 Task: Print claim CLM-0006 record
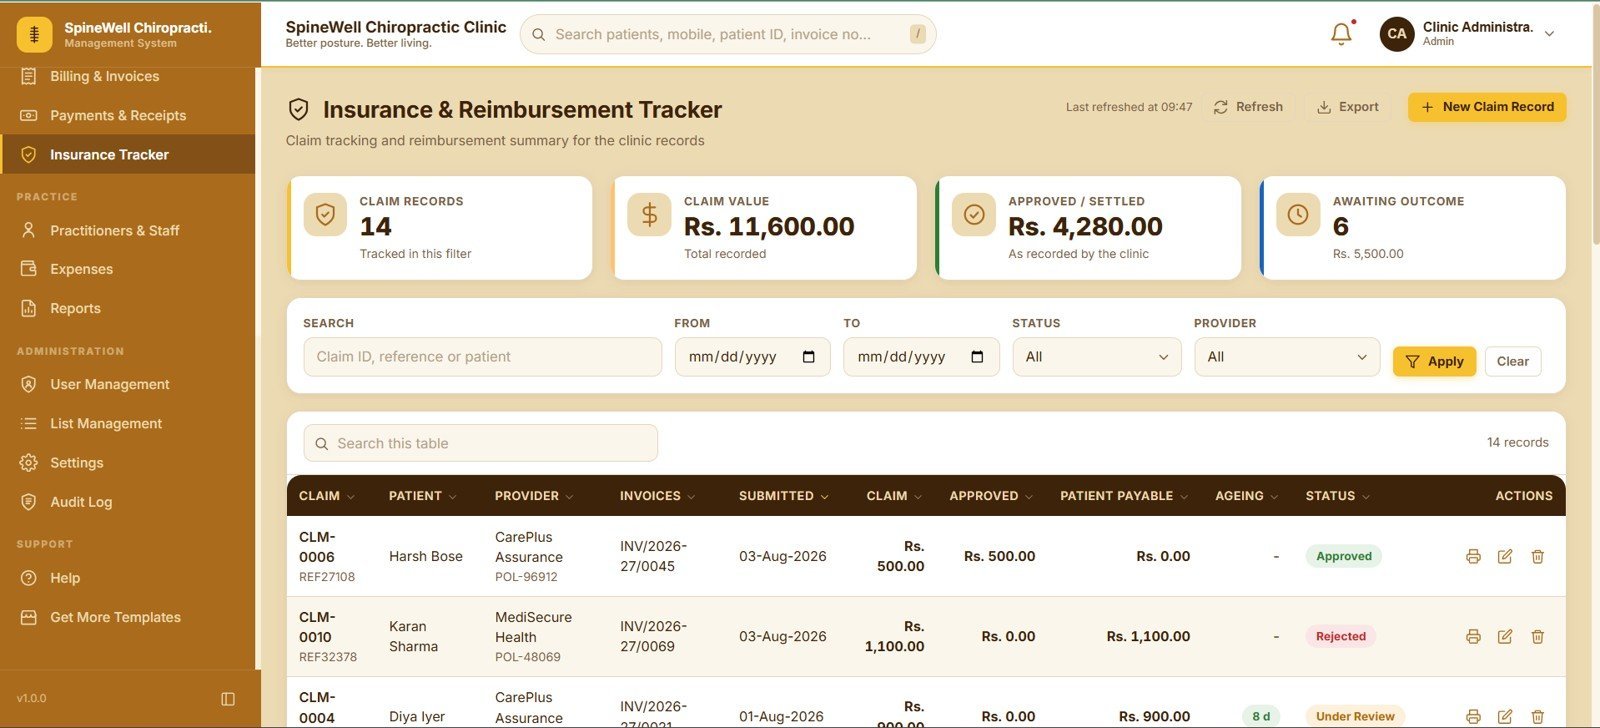point(1473,557)
